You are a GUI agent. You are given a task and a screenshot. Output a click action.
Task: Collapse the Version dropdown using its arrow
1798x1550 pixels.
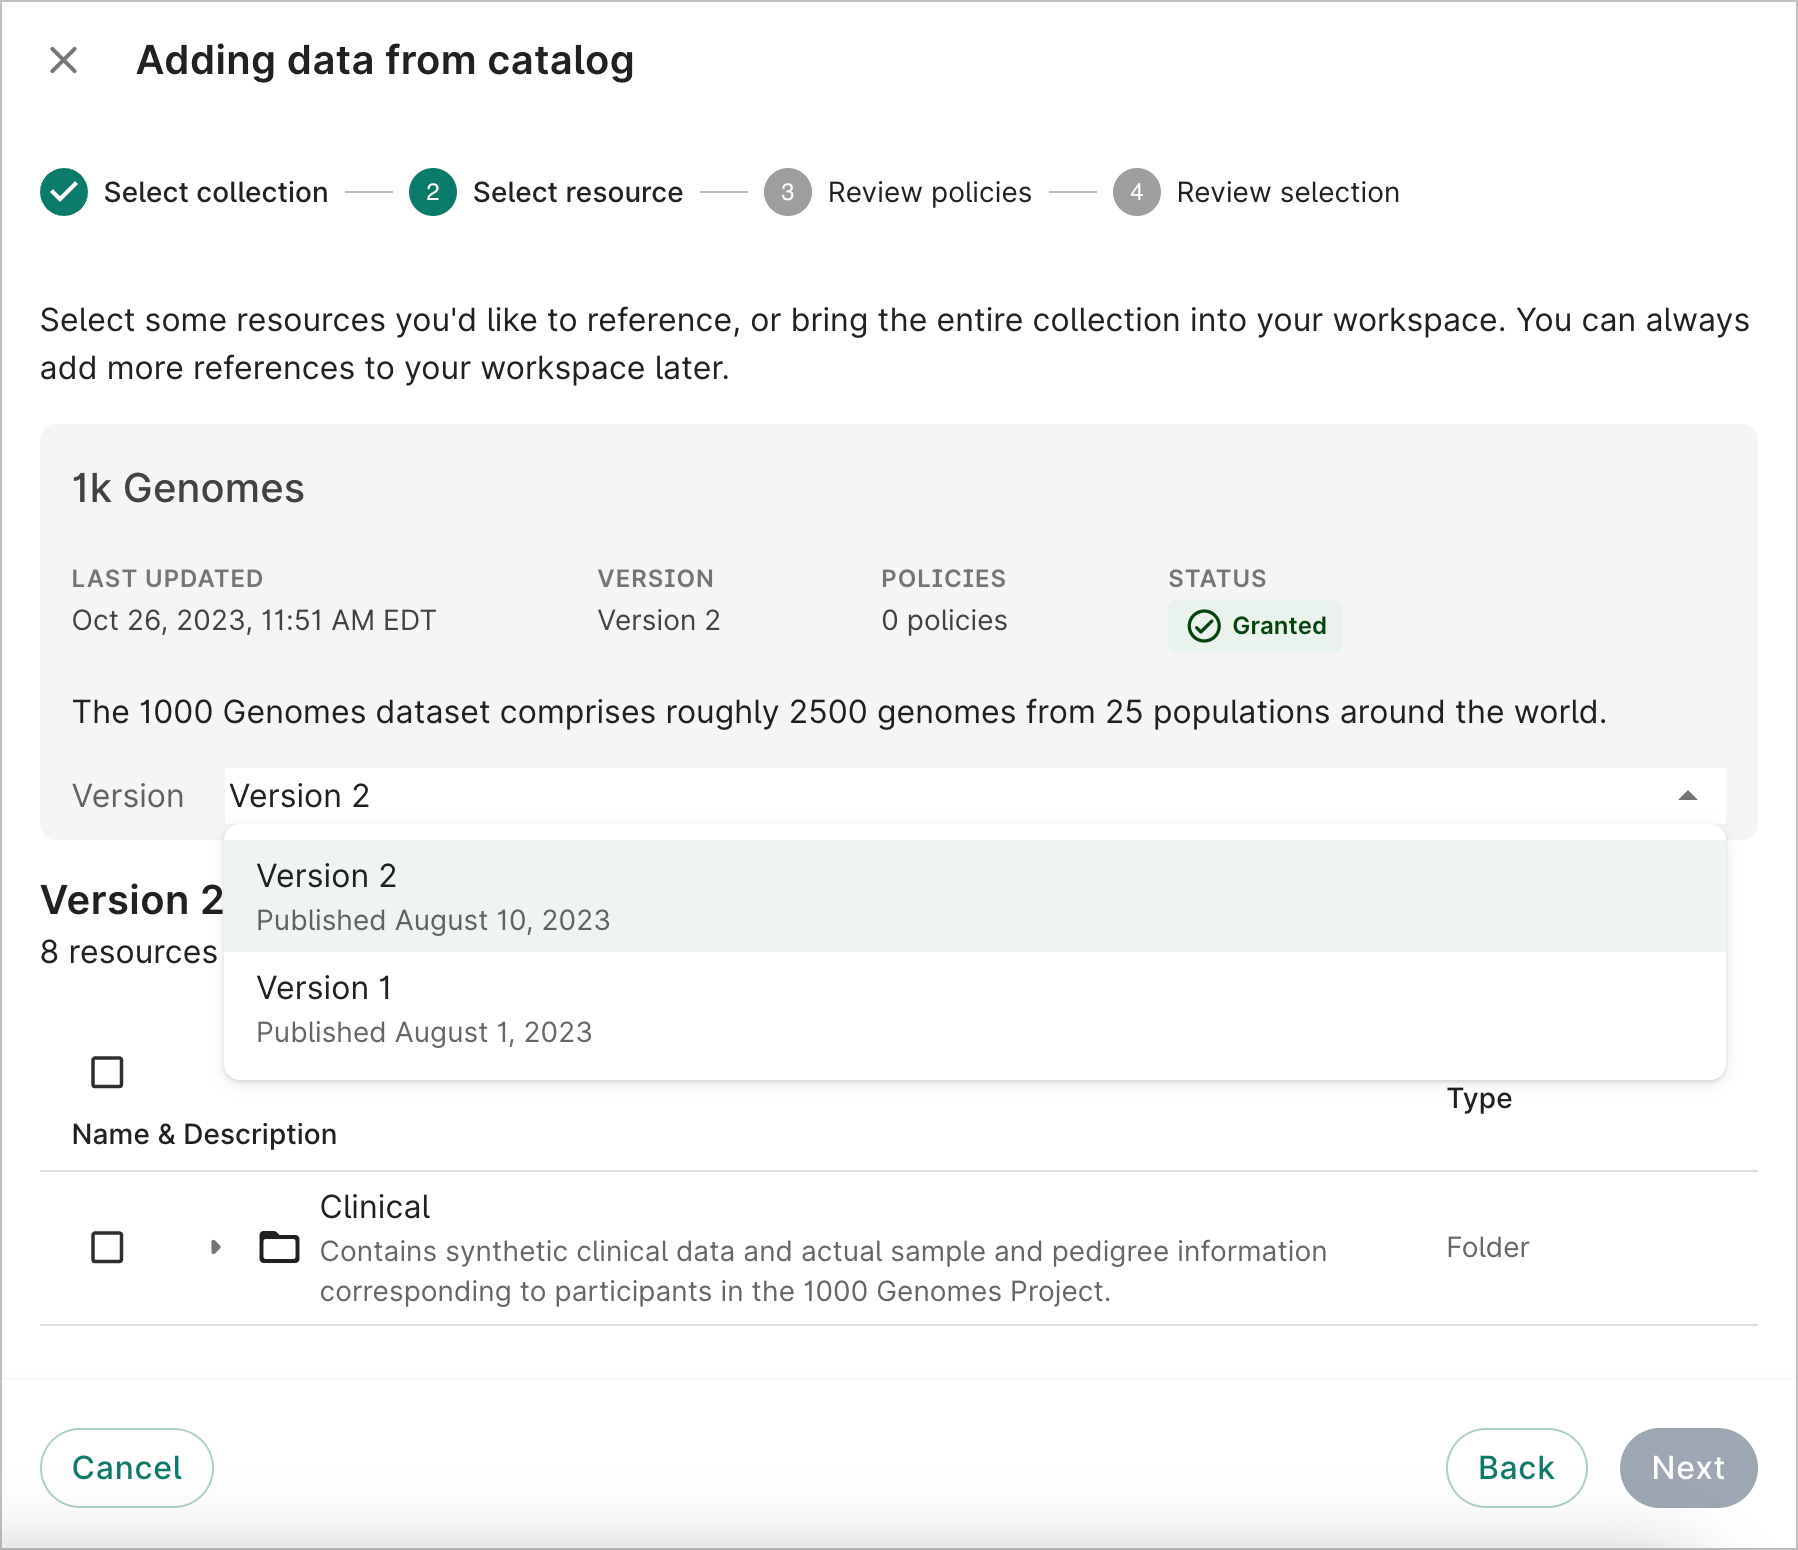tap(1688, 796)
